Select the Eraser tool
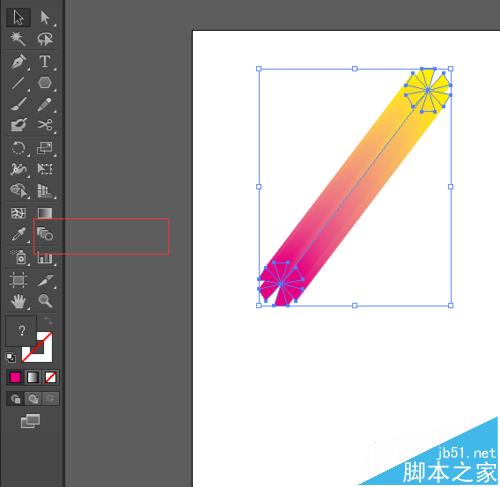Image resolution: width=500 pixels, height=487 pixels. [x=18, y=125]
